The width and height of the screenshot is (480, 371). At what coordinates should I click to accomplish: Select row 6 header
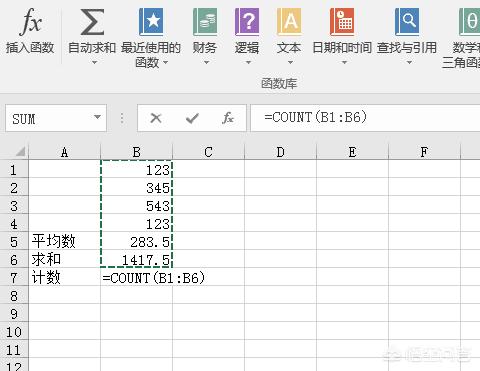pyautogui.click(x=14, y=260)
